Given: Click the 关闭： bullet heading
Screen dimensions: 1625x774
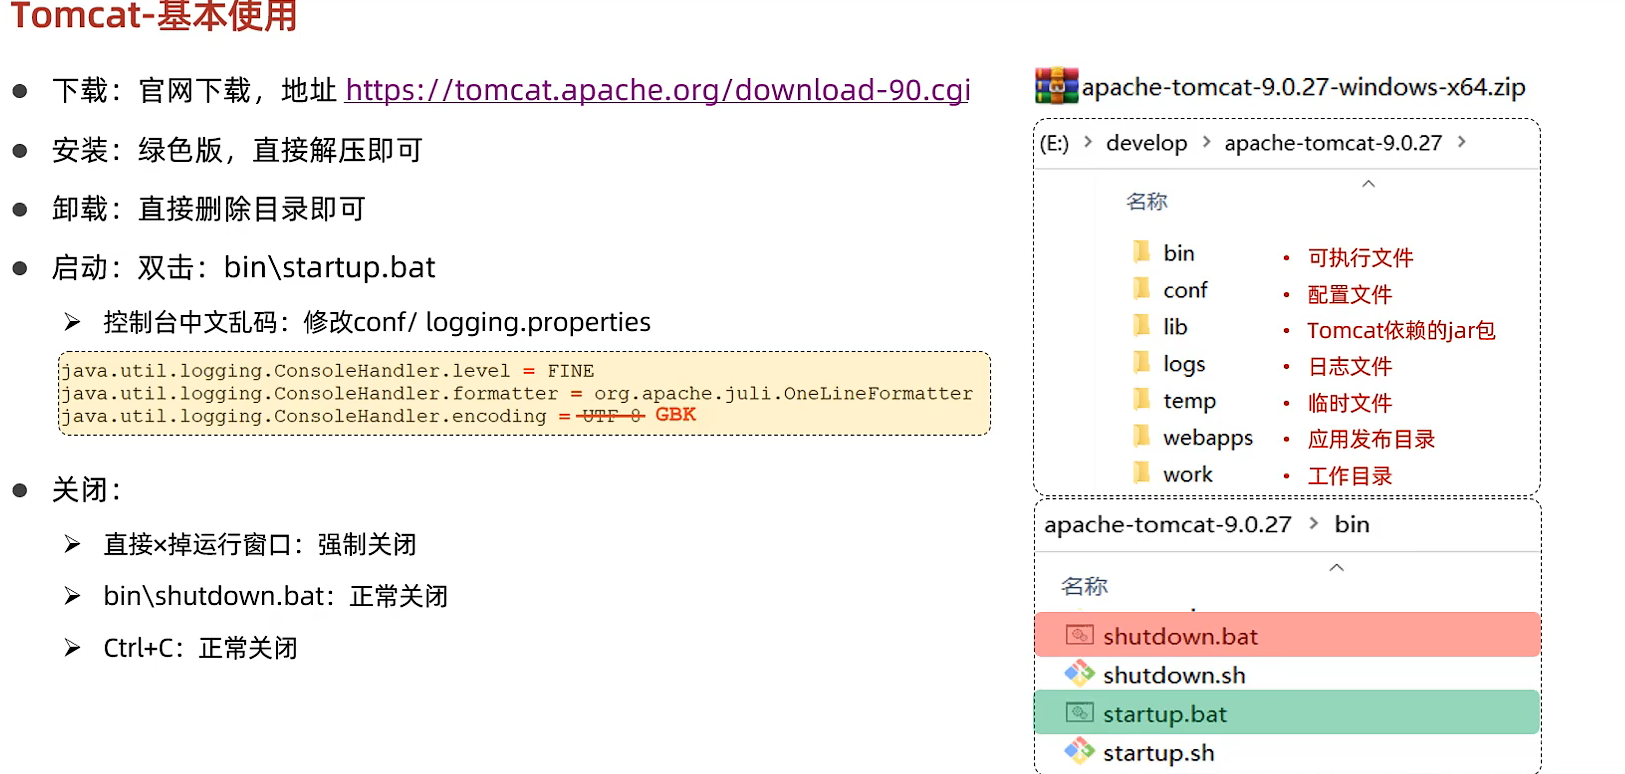Looking at the screenshot, I should pyautogui.click(x=88, y=490).
